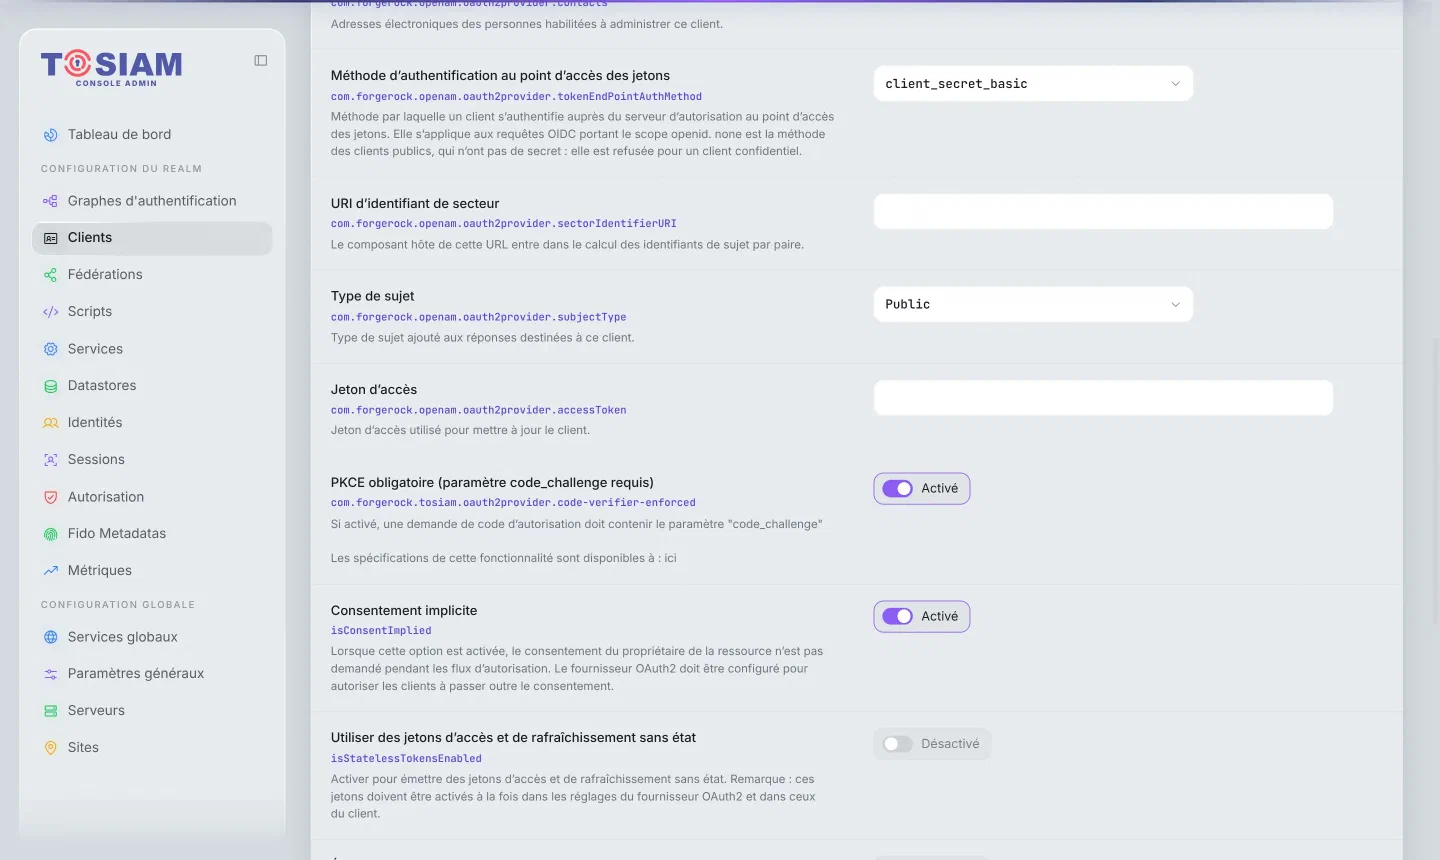The image size is (1440, 860).
Task: Enable stateless access and refresh tokens toggle
Action: tap(897, 744)
